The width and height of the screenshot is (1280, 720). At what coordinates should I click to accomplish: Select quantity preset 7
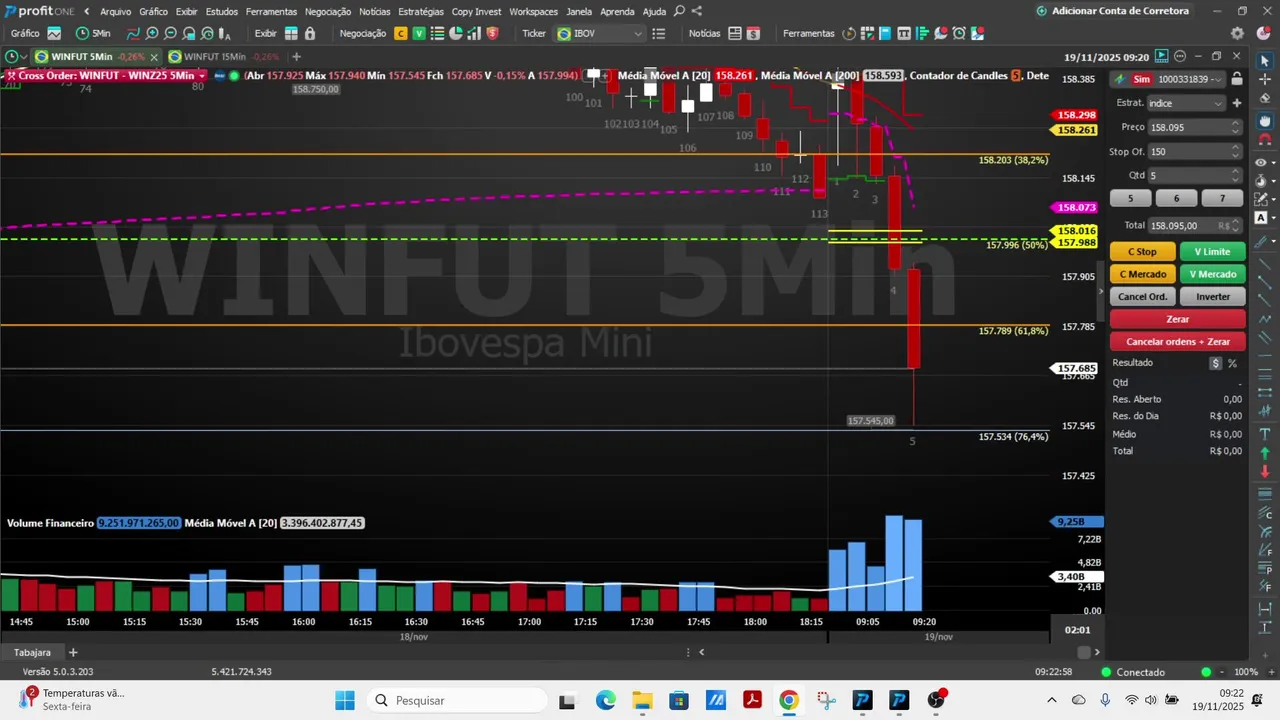[1222, 199]
